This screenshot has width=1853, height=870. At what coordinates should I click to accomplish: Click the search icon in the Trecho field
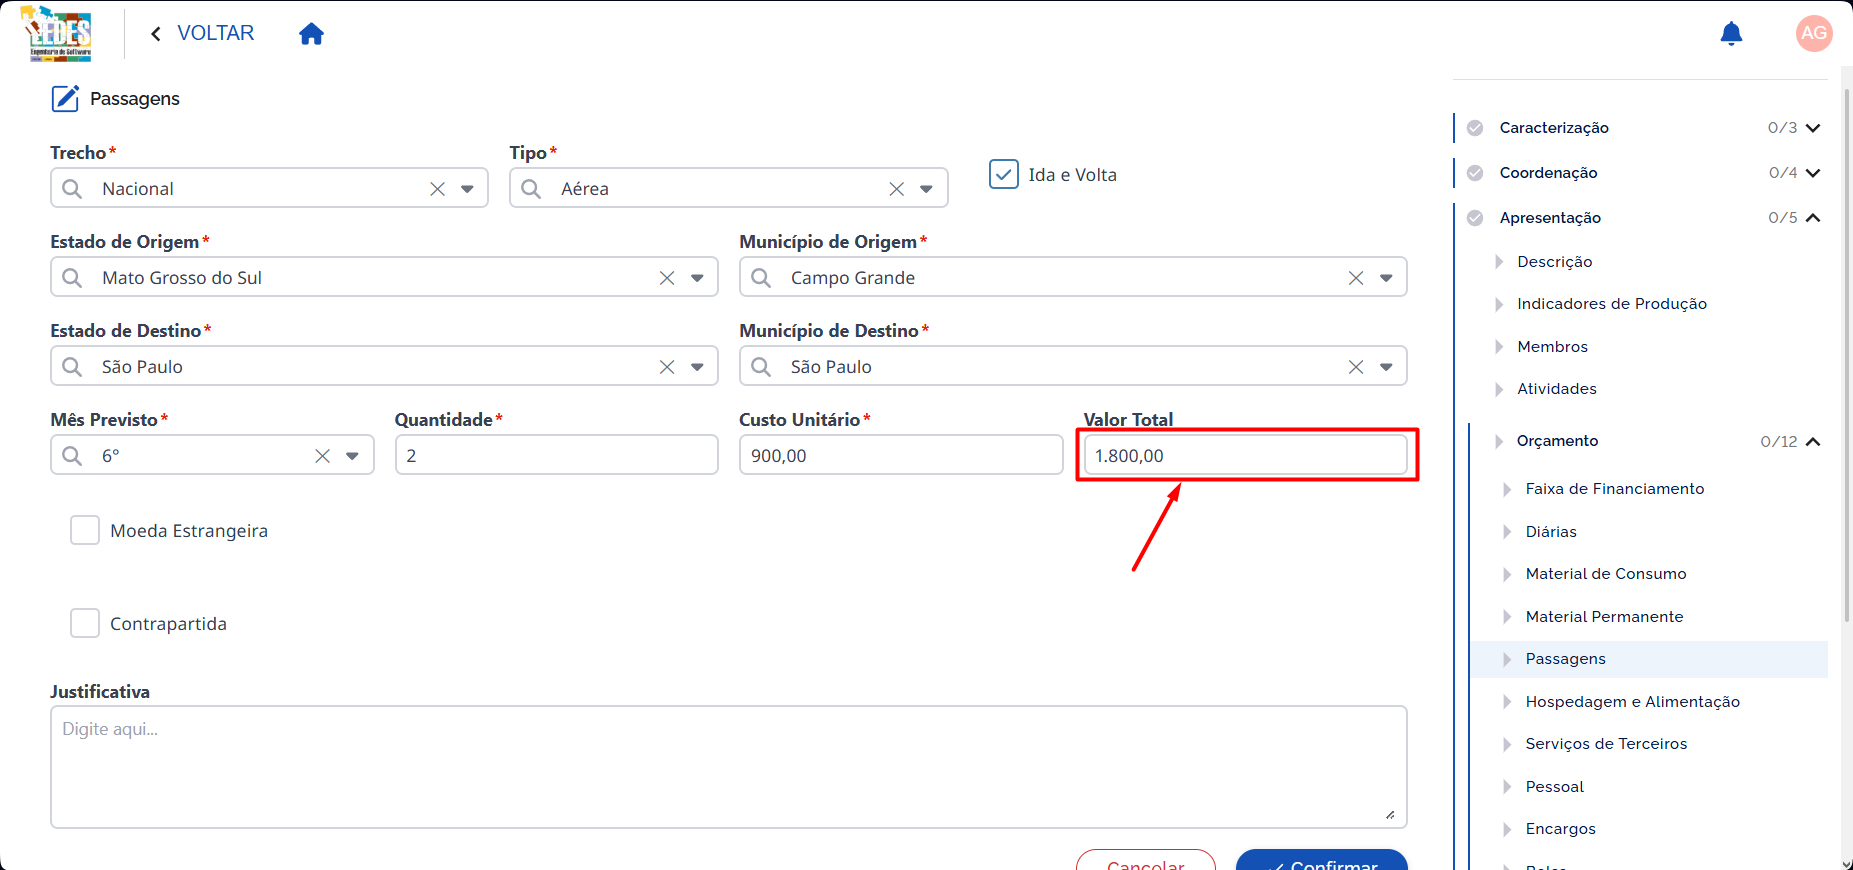coord(72,189)
